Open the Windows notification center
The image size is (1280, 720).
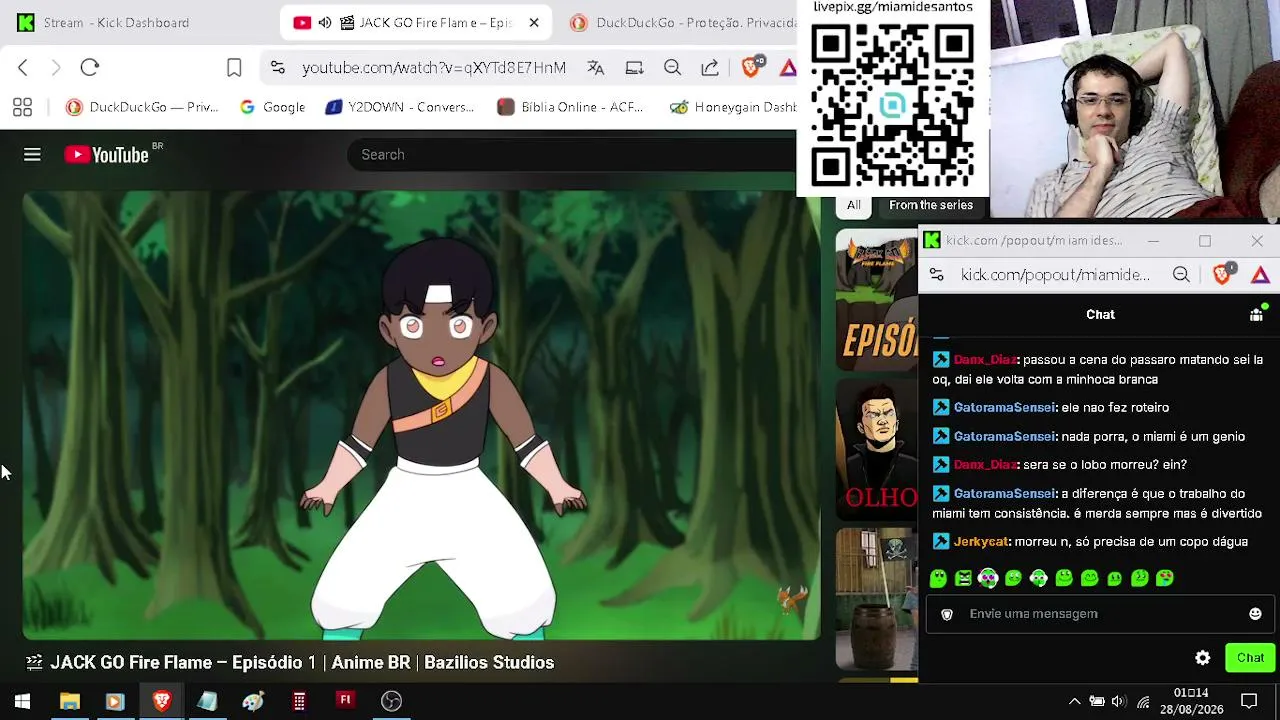point(1249,701)
